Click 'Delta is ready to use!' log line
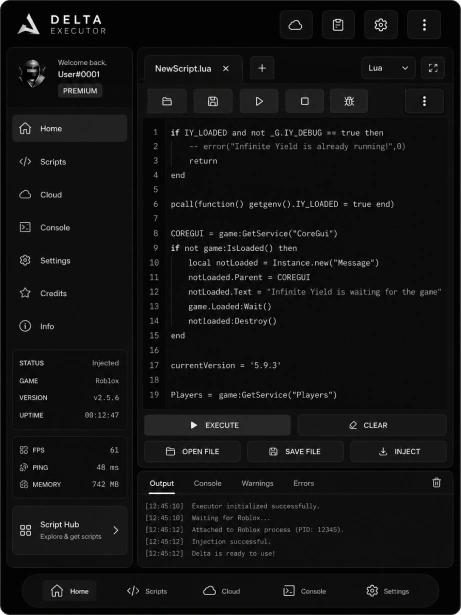This screenshot has height=615, width=461. 233,553
